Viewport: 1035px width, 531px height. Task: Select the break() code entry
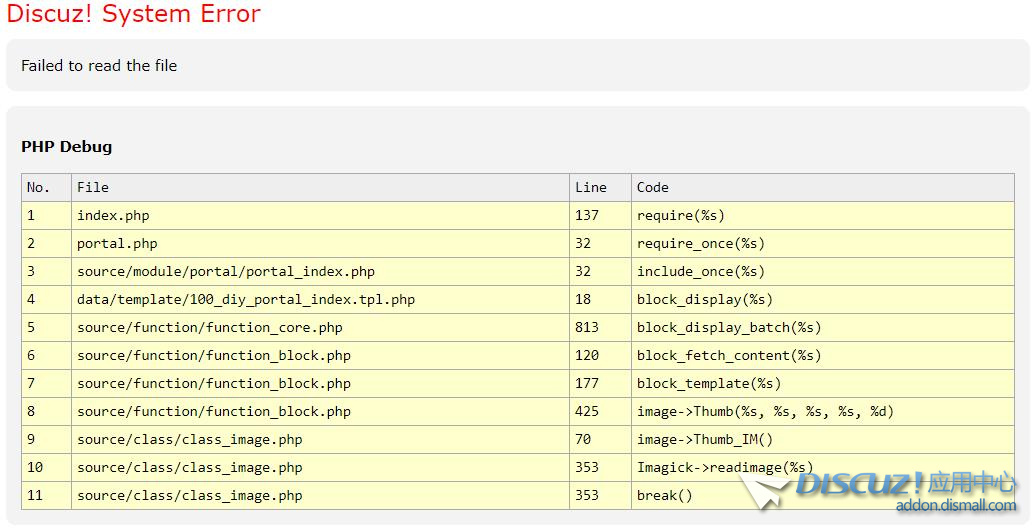(x=664, y=496)
